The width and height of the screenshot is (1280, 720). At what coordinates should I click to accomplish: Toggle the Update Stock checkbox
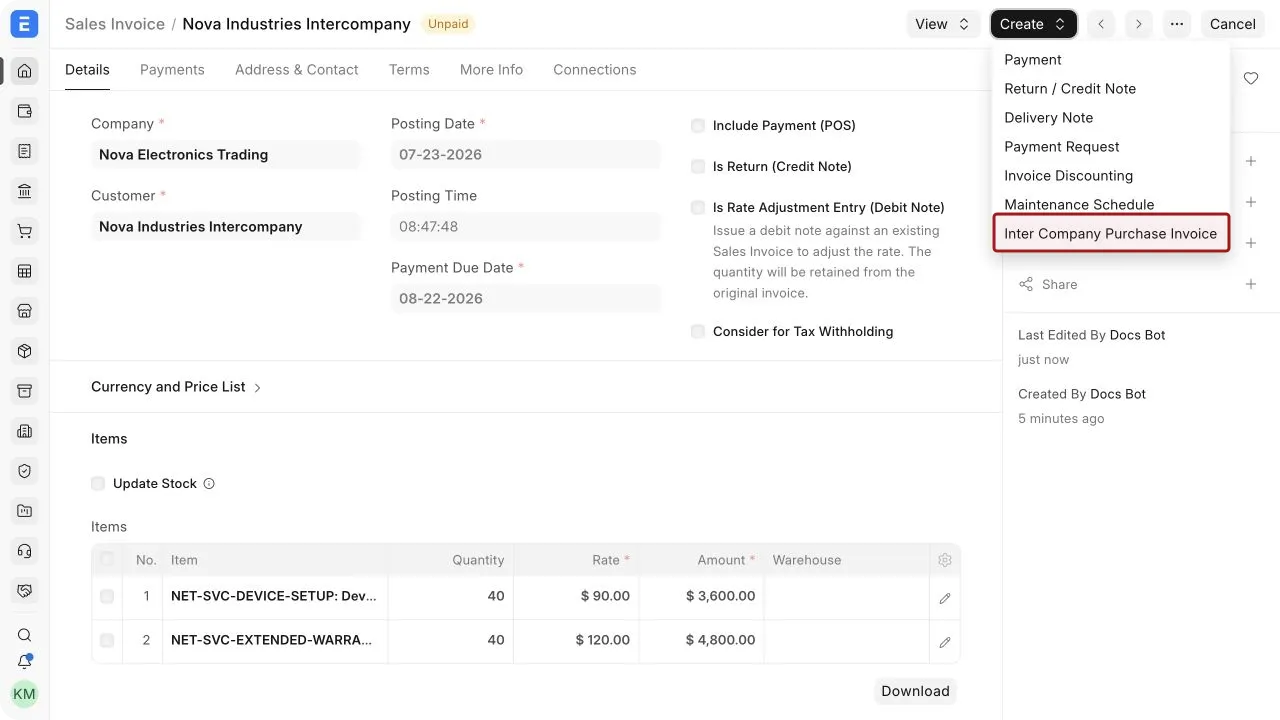(98, 484)
